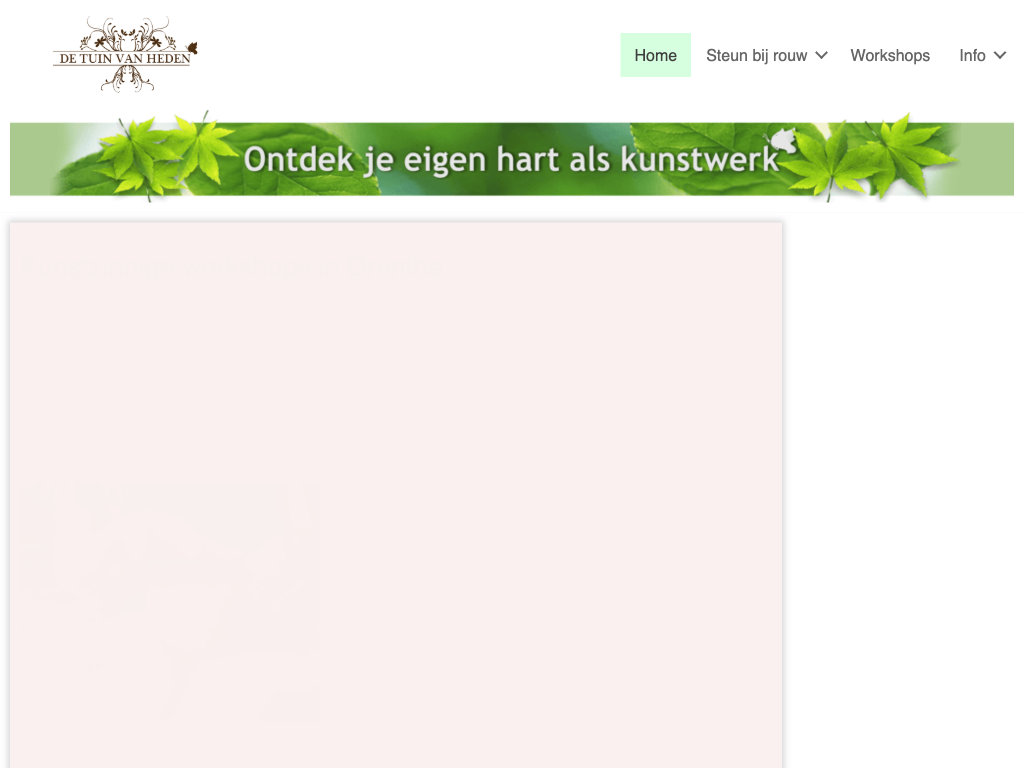Click the Ontdek je eigen hart banner
The width and height of the screenshot is (1024, 768).
[511, 157]
